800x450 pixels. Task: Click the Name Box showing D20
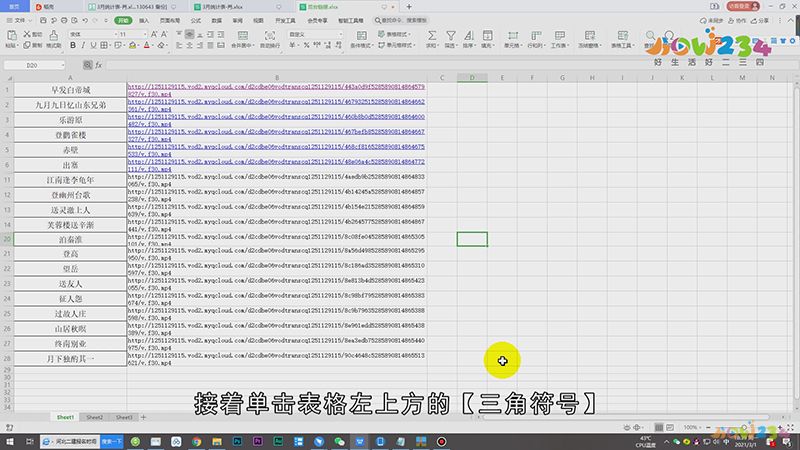(35, 65)
